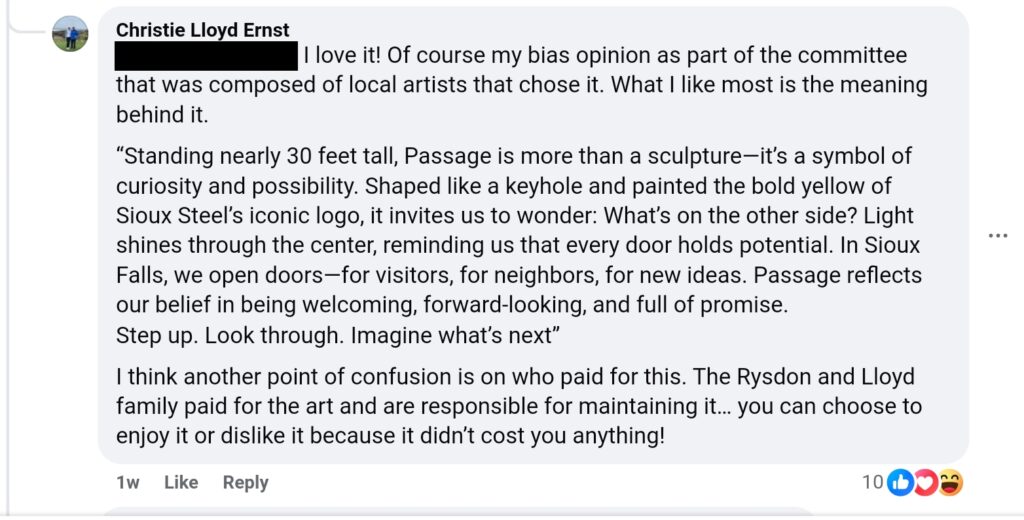Viewport: 1024px width, 520px height.
Task: Click the 'Step up. Look through.' line
Action: [229, 335]
